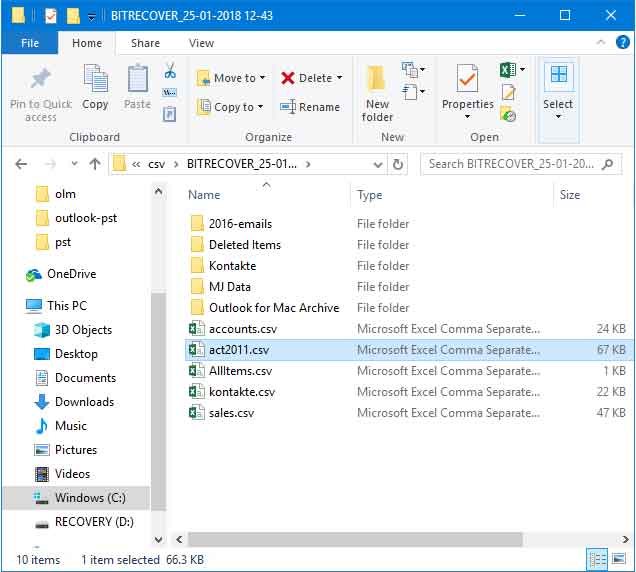The image size is (636, 572).
Task: Click the Rename icon
Action: [x=288, y=107]
